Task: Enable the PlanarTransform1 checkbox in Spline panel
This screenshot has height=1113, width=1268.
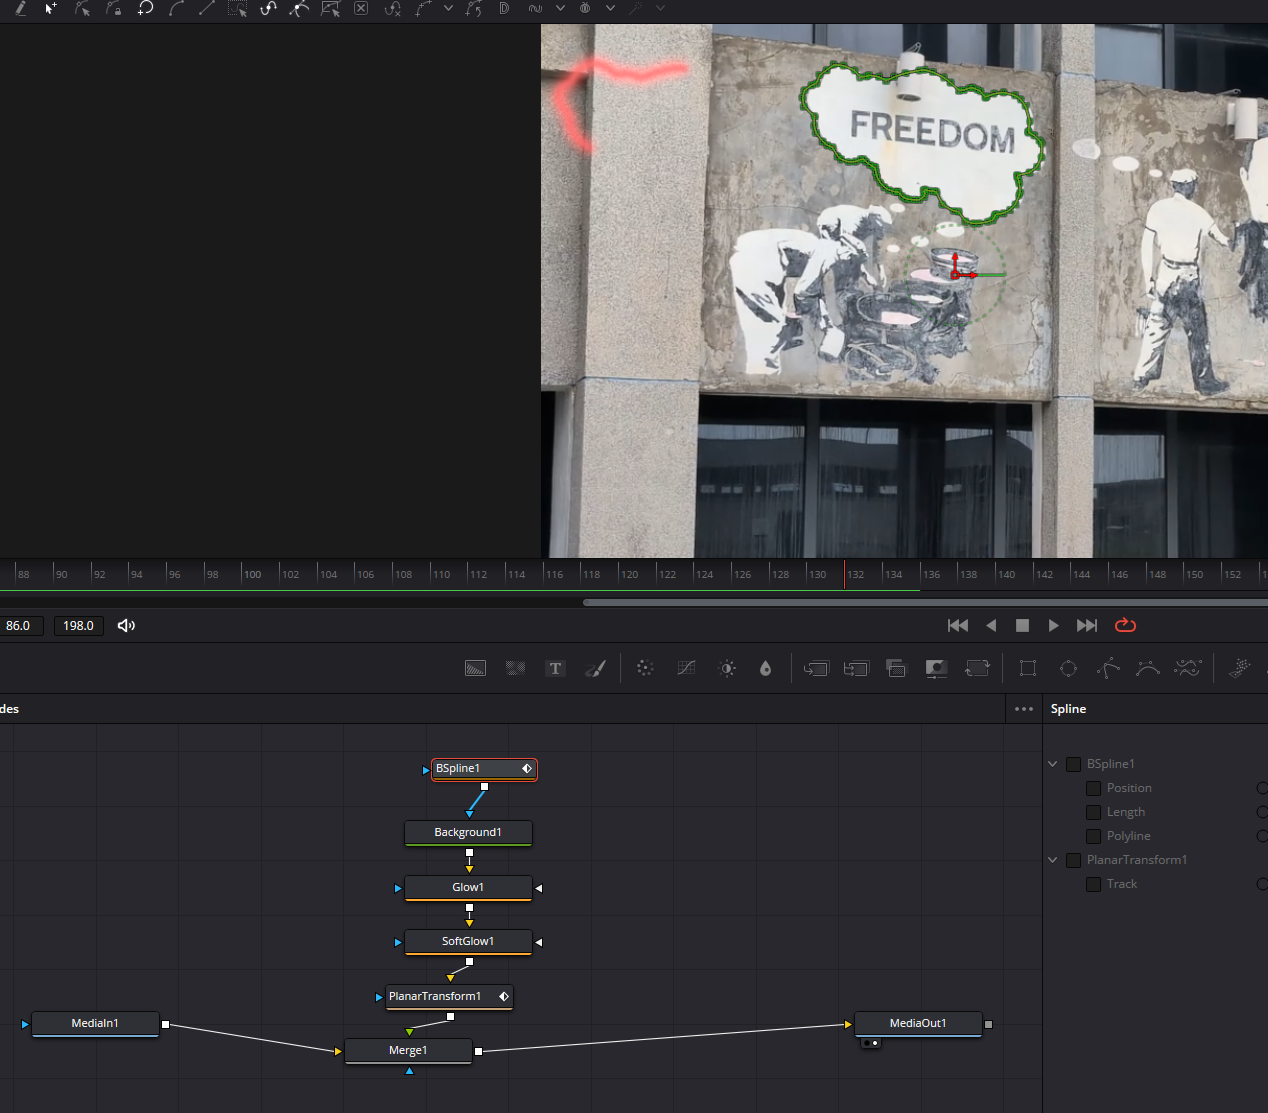Action: coord(1073,860)
